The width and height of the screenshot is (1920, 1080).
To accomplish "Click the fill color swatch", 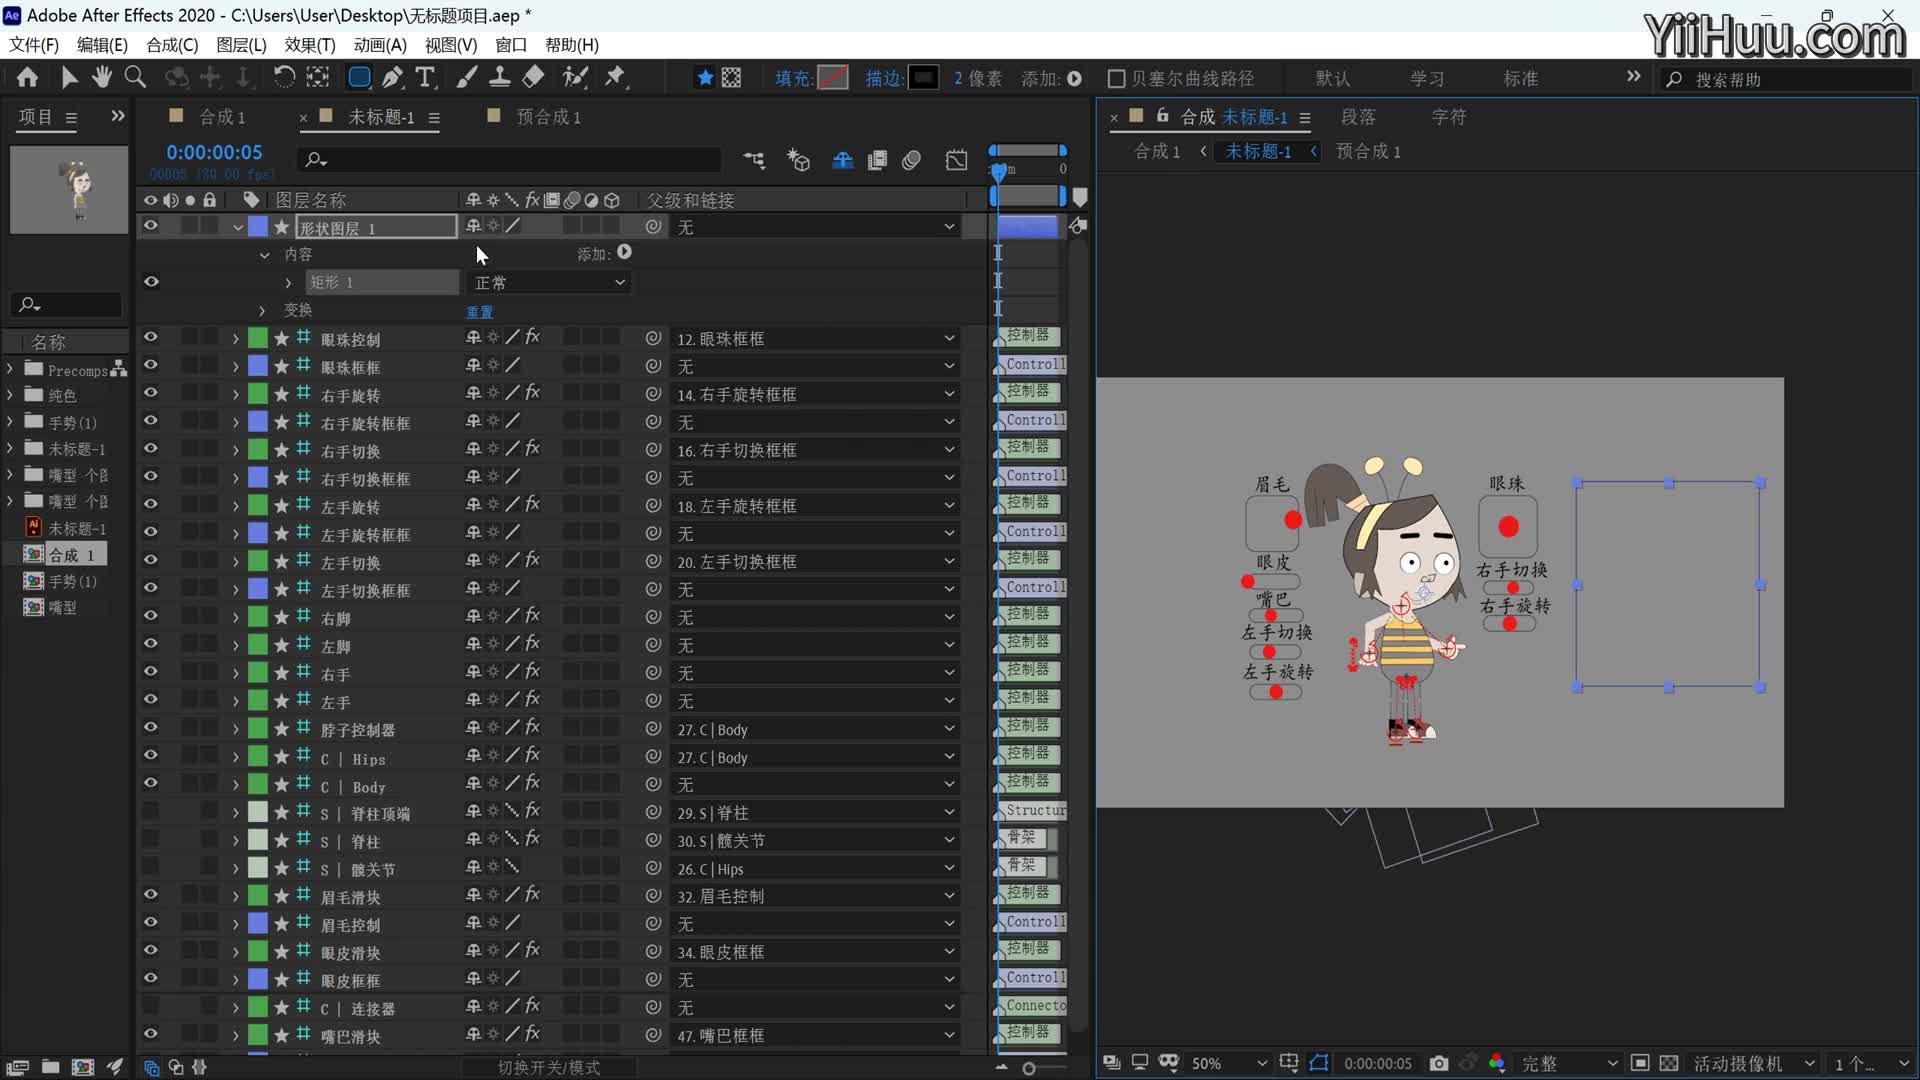I will (833, 78).
